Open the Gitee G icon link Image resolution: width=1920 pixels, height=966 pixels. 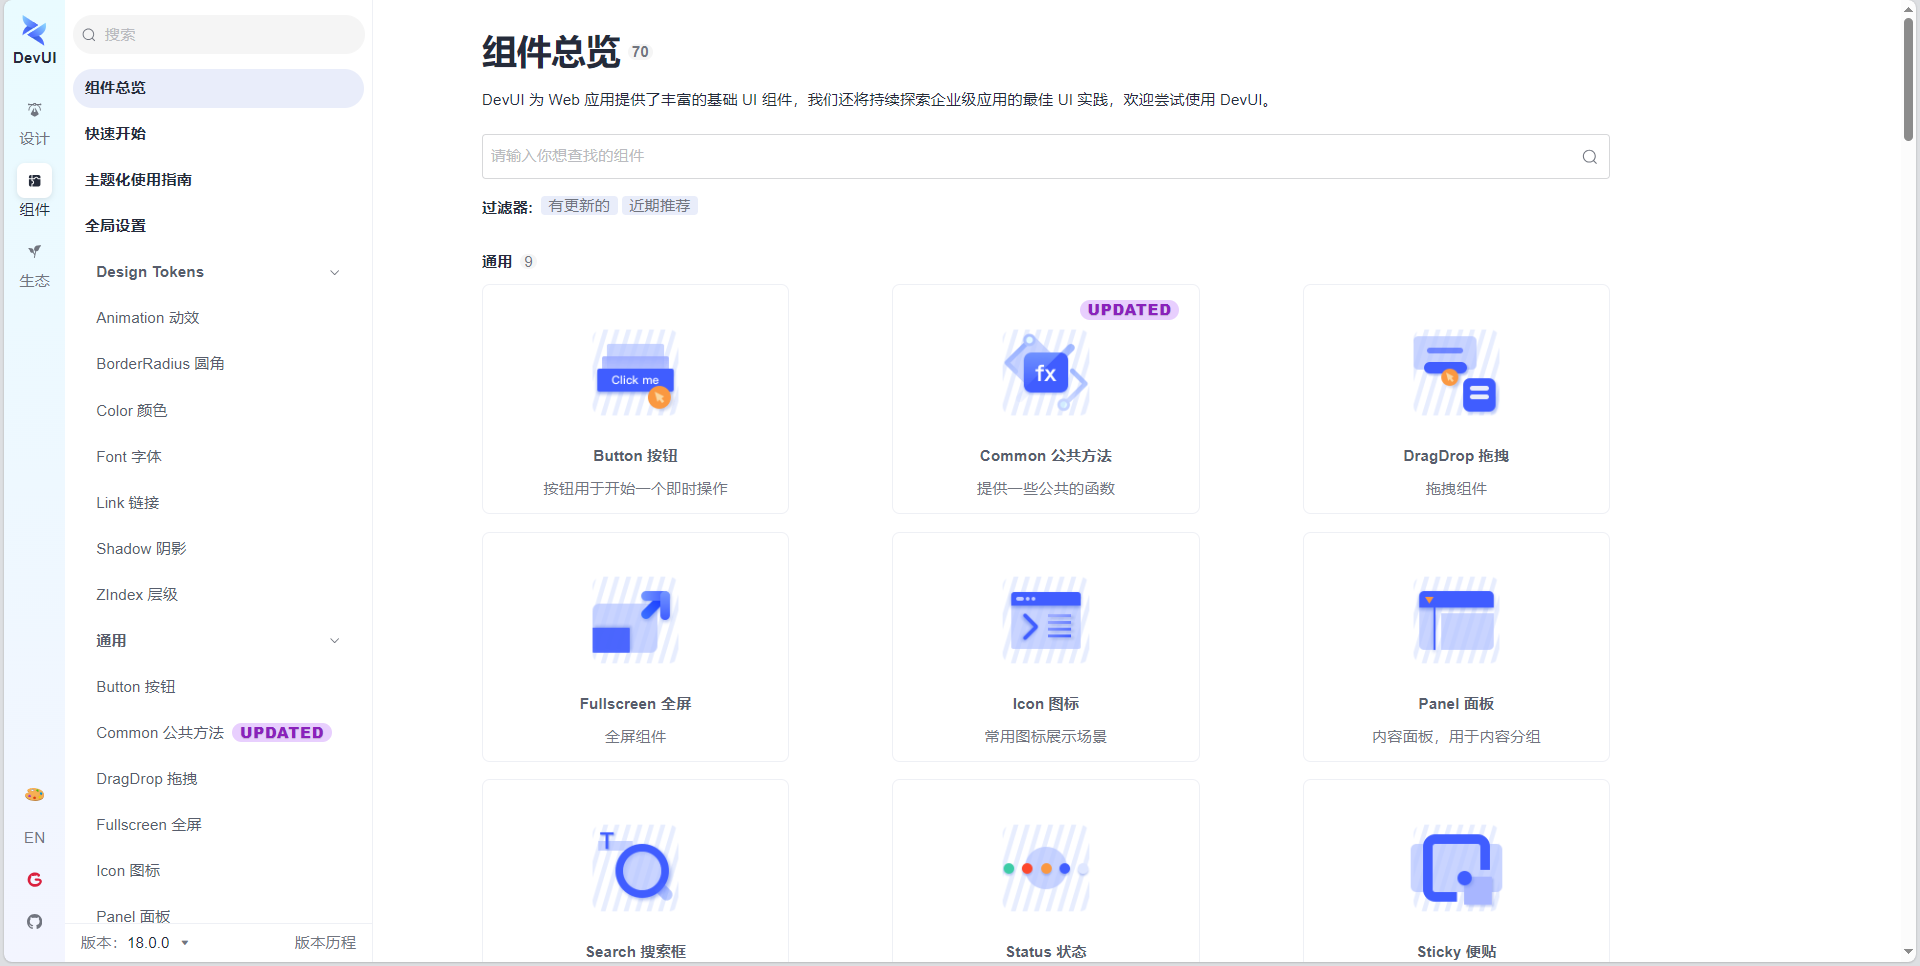pos(34,880)
